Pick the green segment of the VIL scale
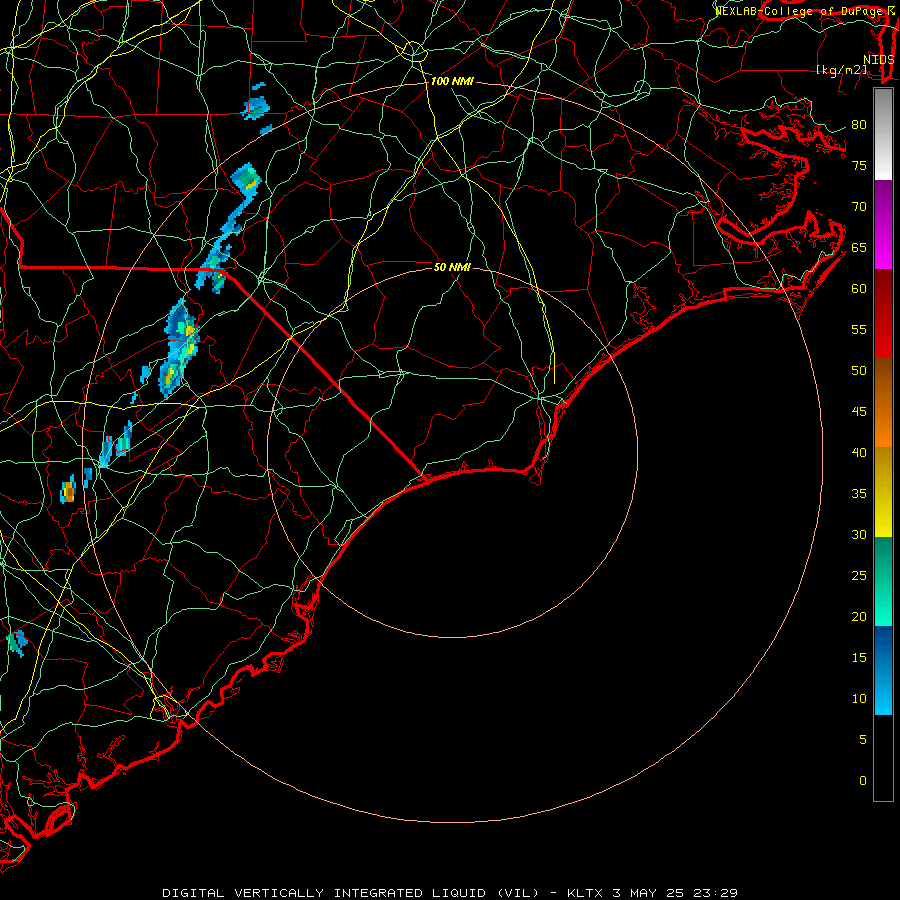Image resolution: width=900 pixels, height=900 pixels. point(883,581)
